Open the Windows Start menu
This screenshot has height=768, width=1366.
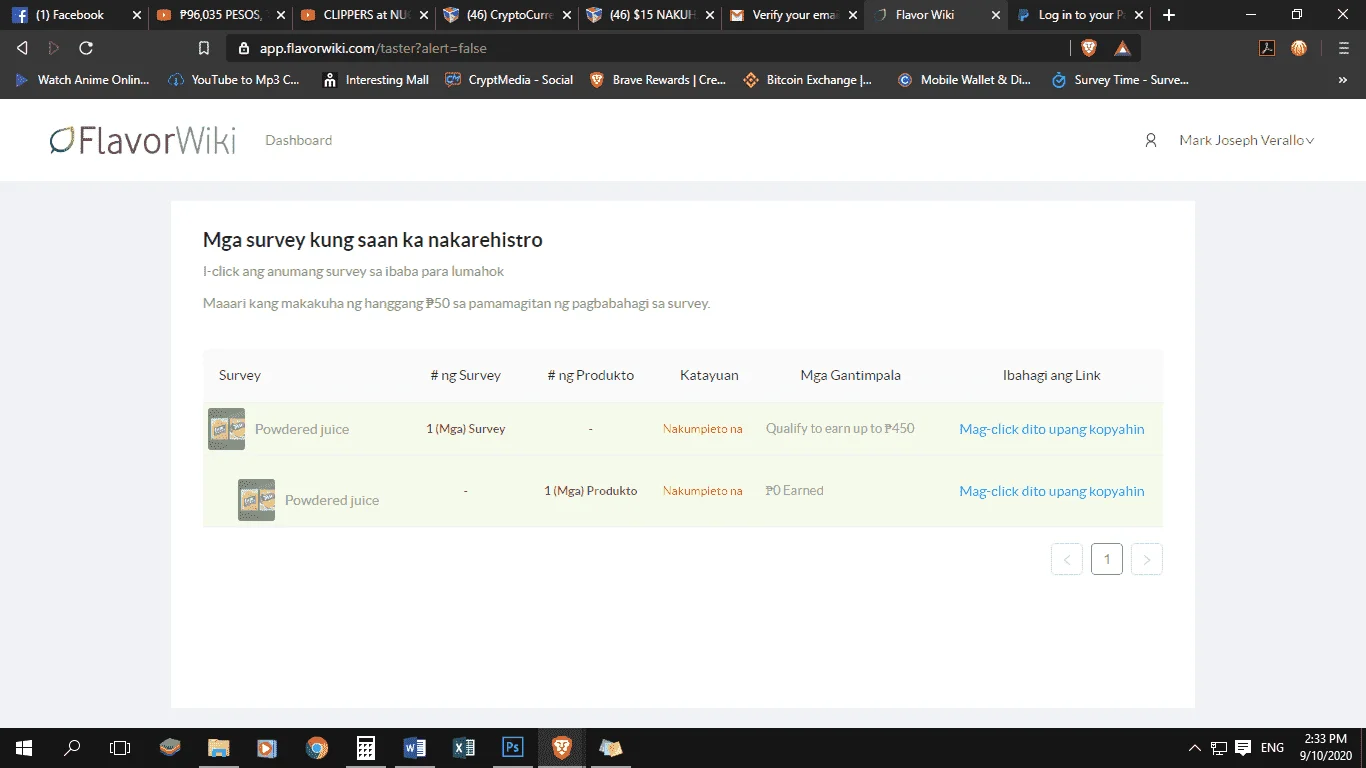click(24, 747)
